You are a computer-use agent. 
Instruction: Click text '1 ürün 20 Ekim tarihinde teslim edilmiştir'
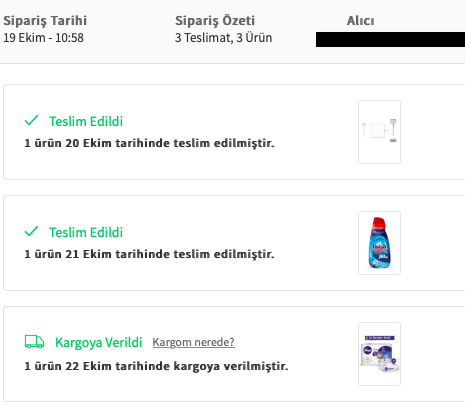149,143
